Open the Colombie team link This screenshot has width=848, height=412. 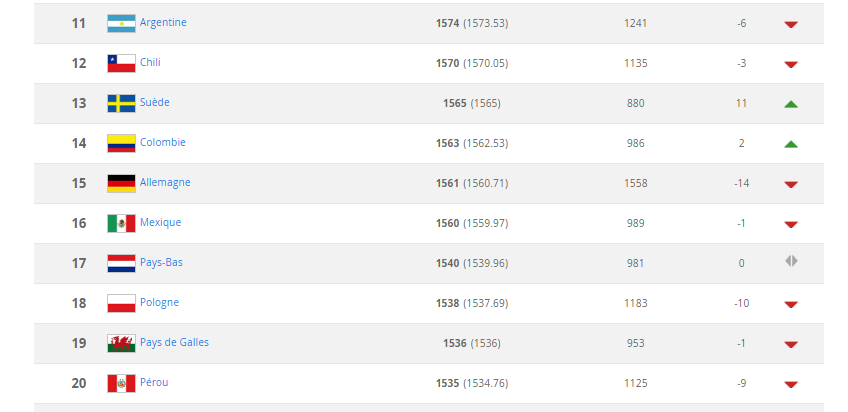[163, 142]
